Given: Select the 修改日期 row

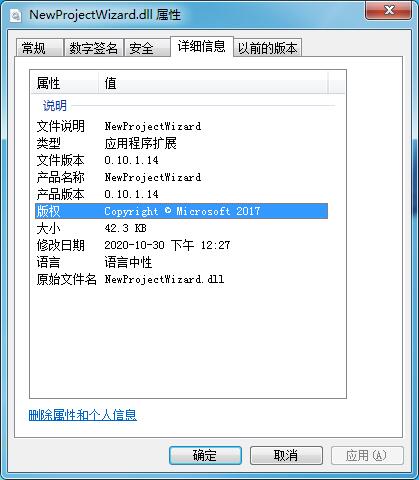Looking at the screenshot, I should (181, 245).
